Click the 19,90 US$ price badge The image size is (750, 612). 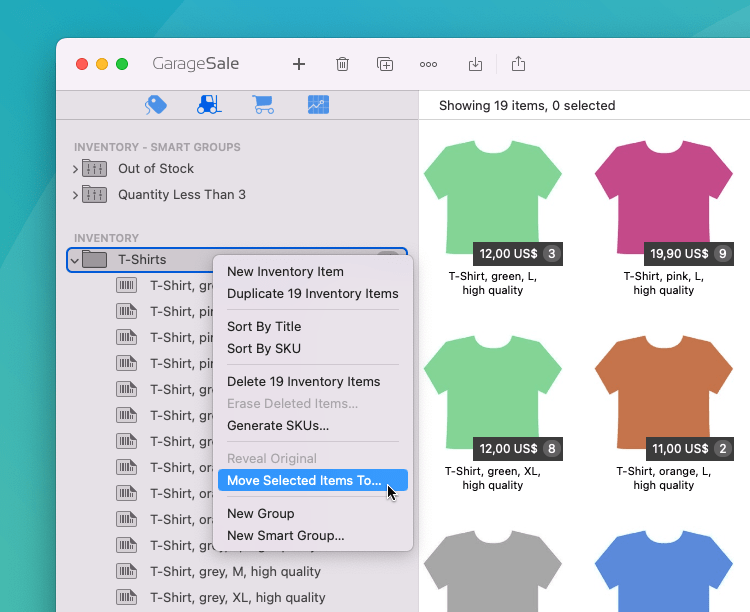(x=689, y=254)
